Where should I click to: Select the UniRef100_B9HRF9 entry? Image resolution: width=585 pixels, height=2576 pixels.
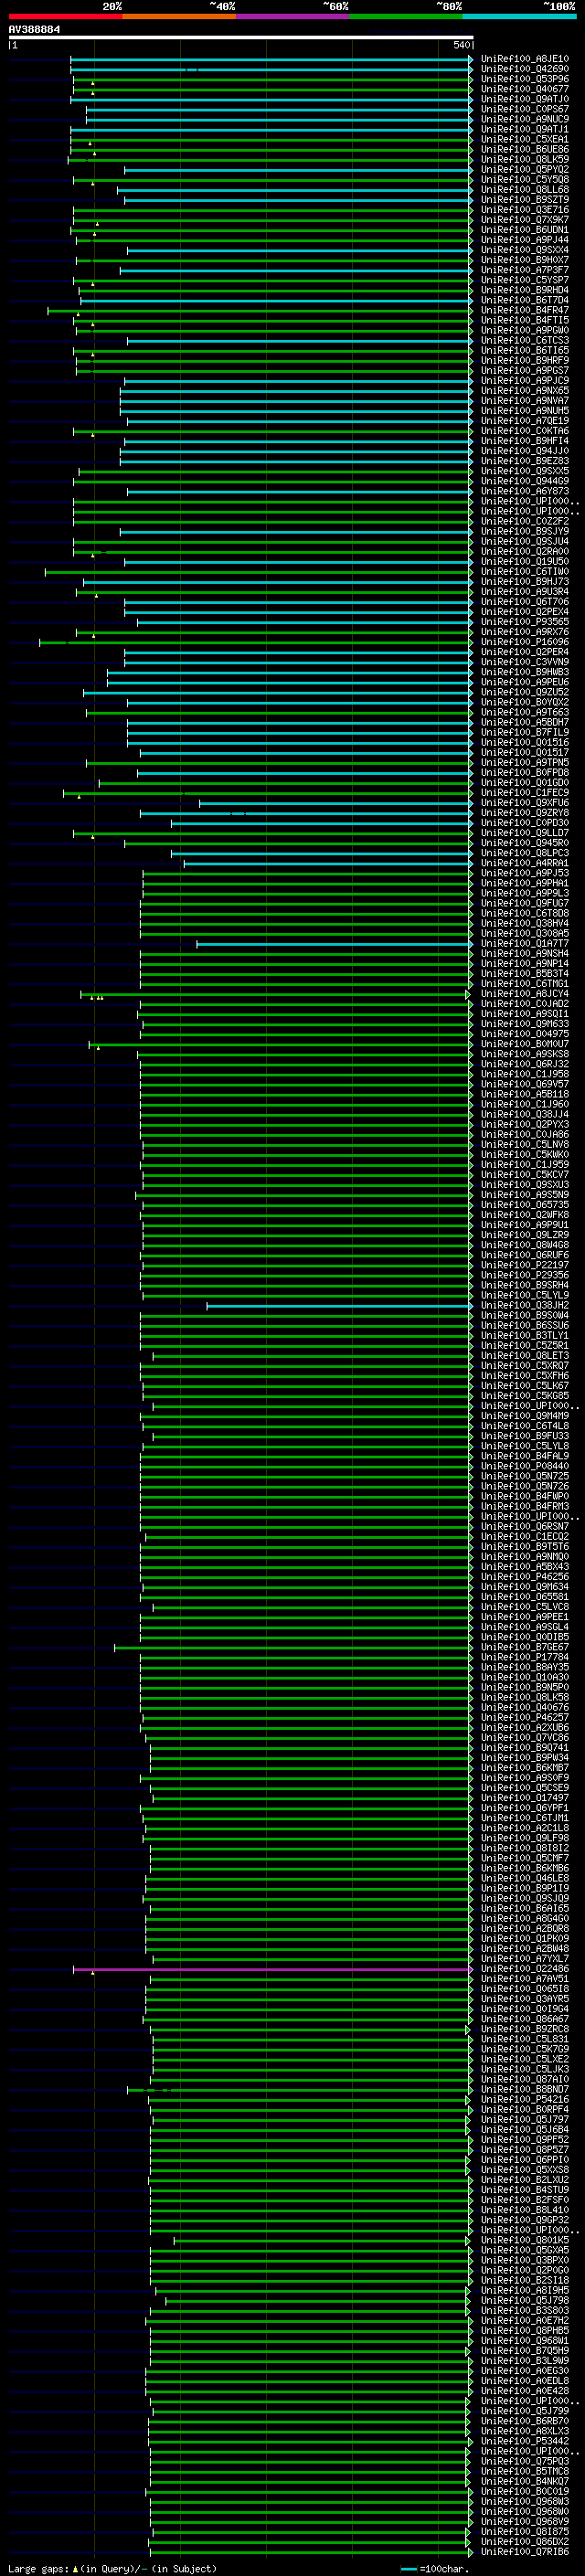pos(525,360)
